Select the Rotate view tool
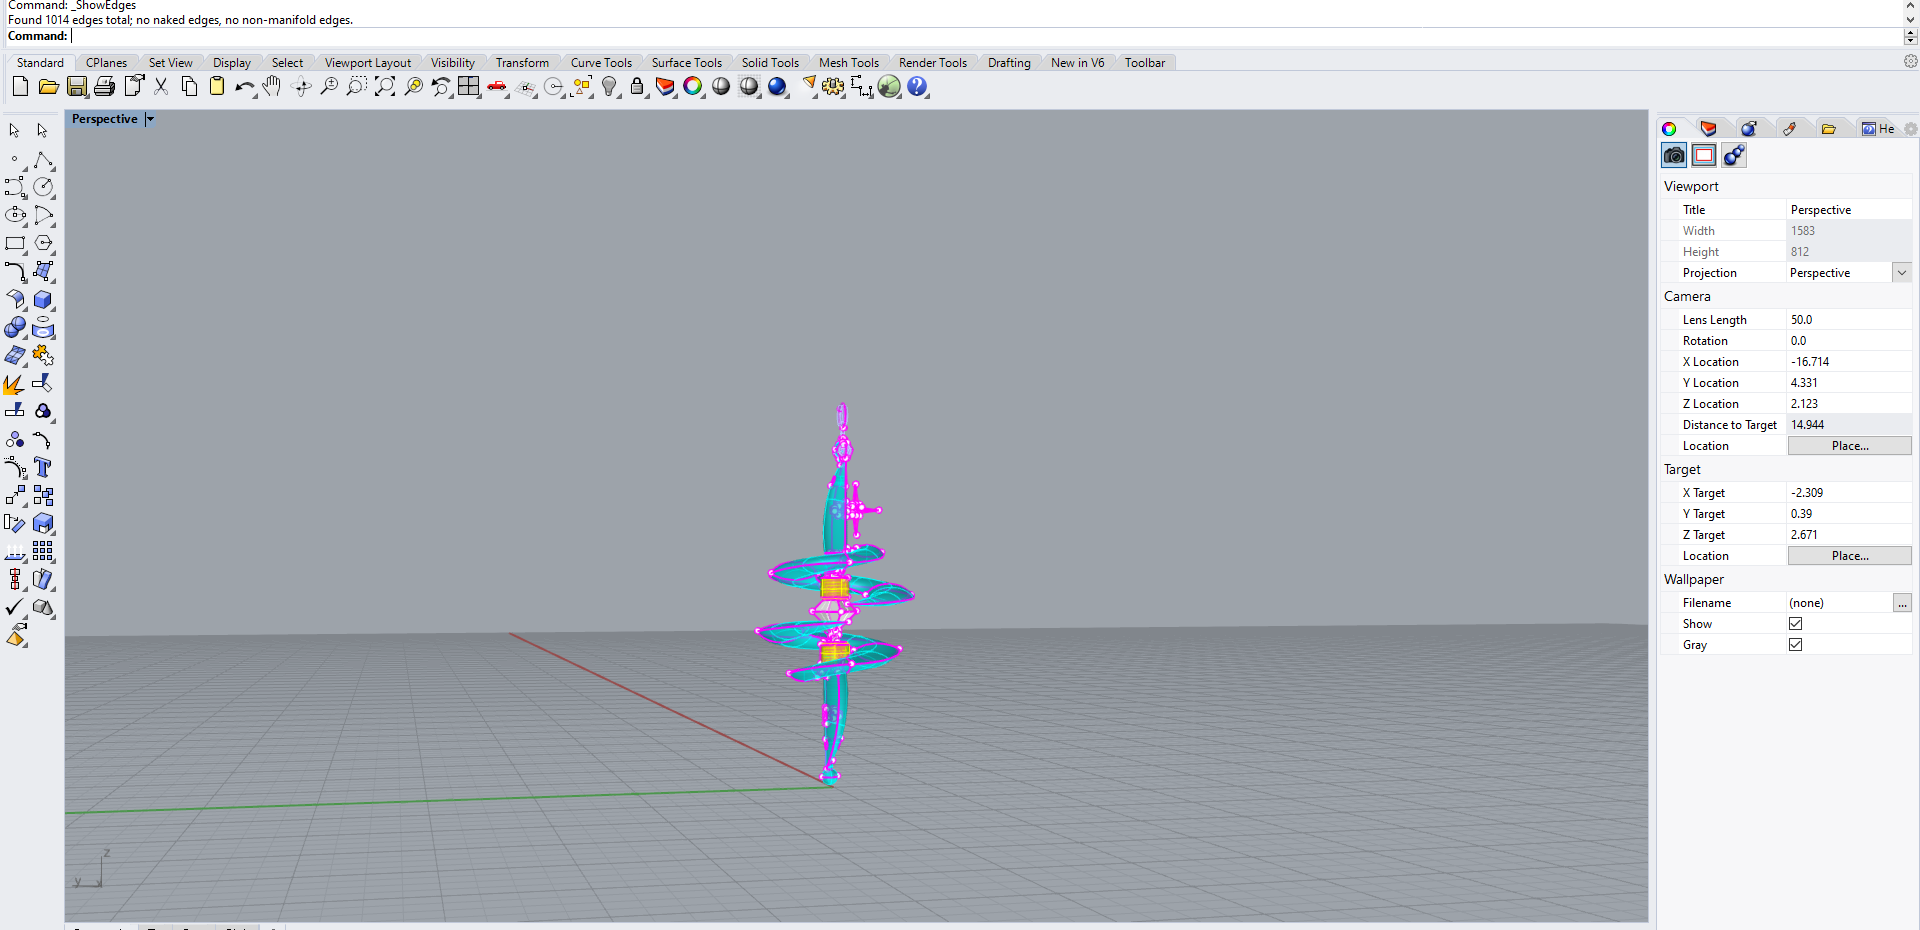Screen dimensions: 1920x930 (301, 87)
